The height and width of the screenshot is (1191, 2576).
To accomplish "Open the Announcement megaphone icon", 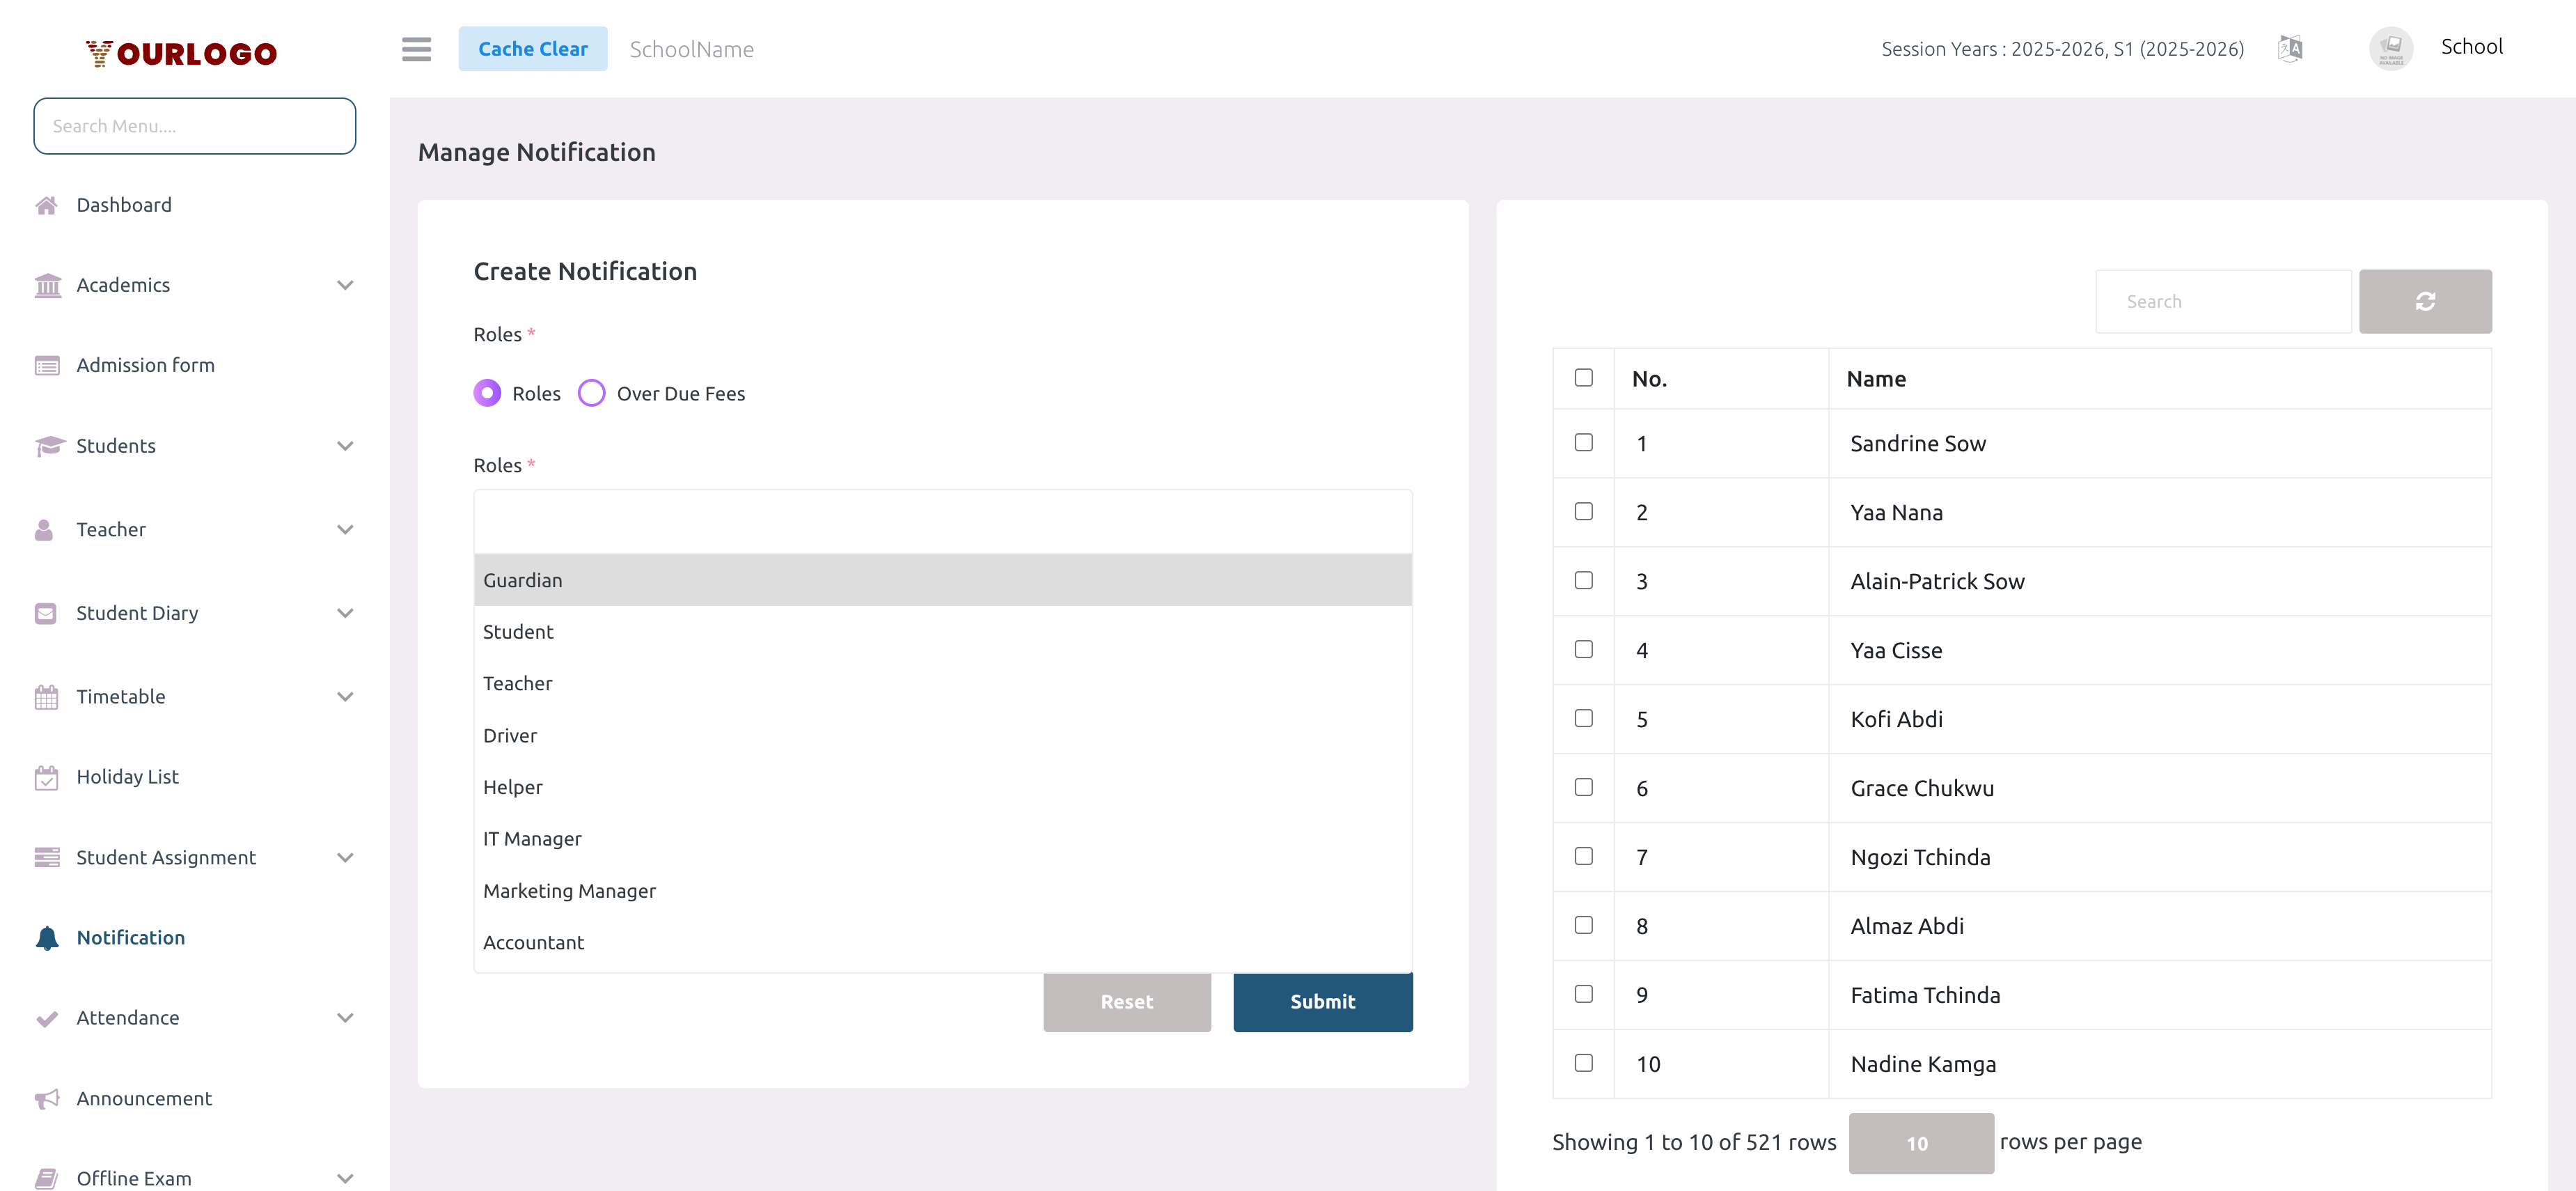I will [x=47, y=1098].
